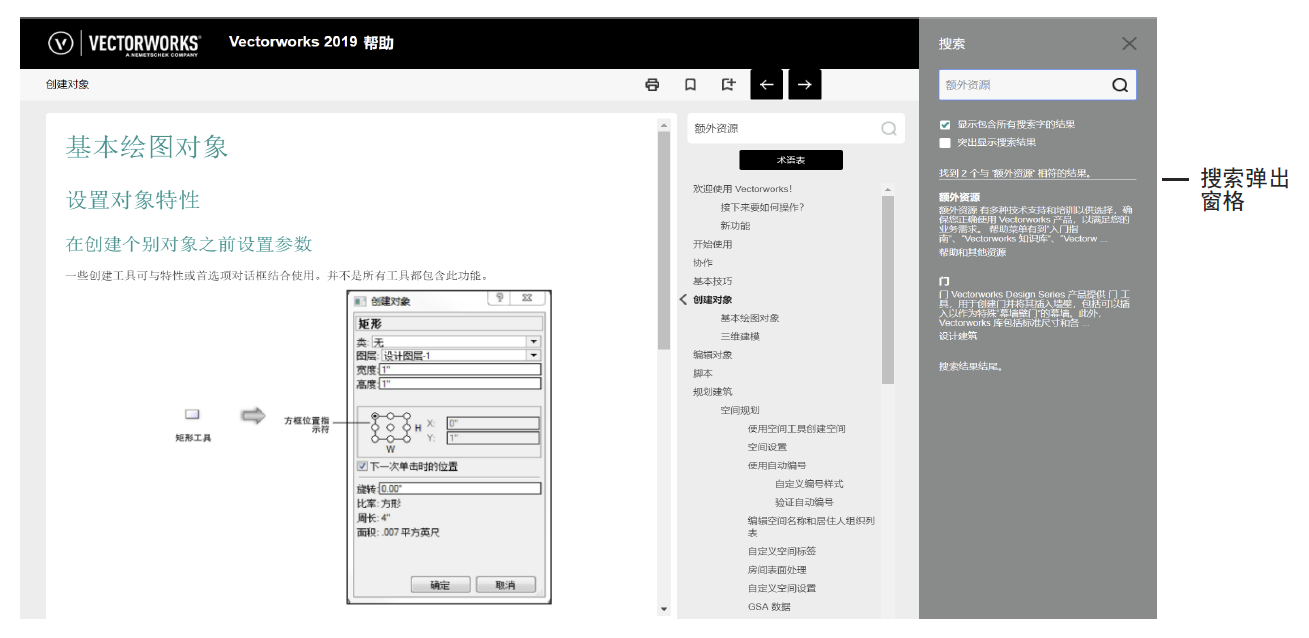
Task: Click the add bookmark icon
Action: click(729, 85)
